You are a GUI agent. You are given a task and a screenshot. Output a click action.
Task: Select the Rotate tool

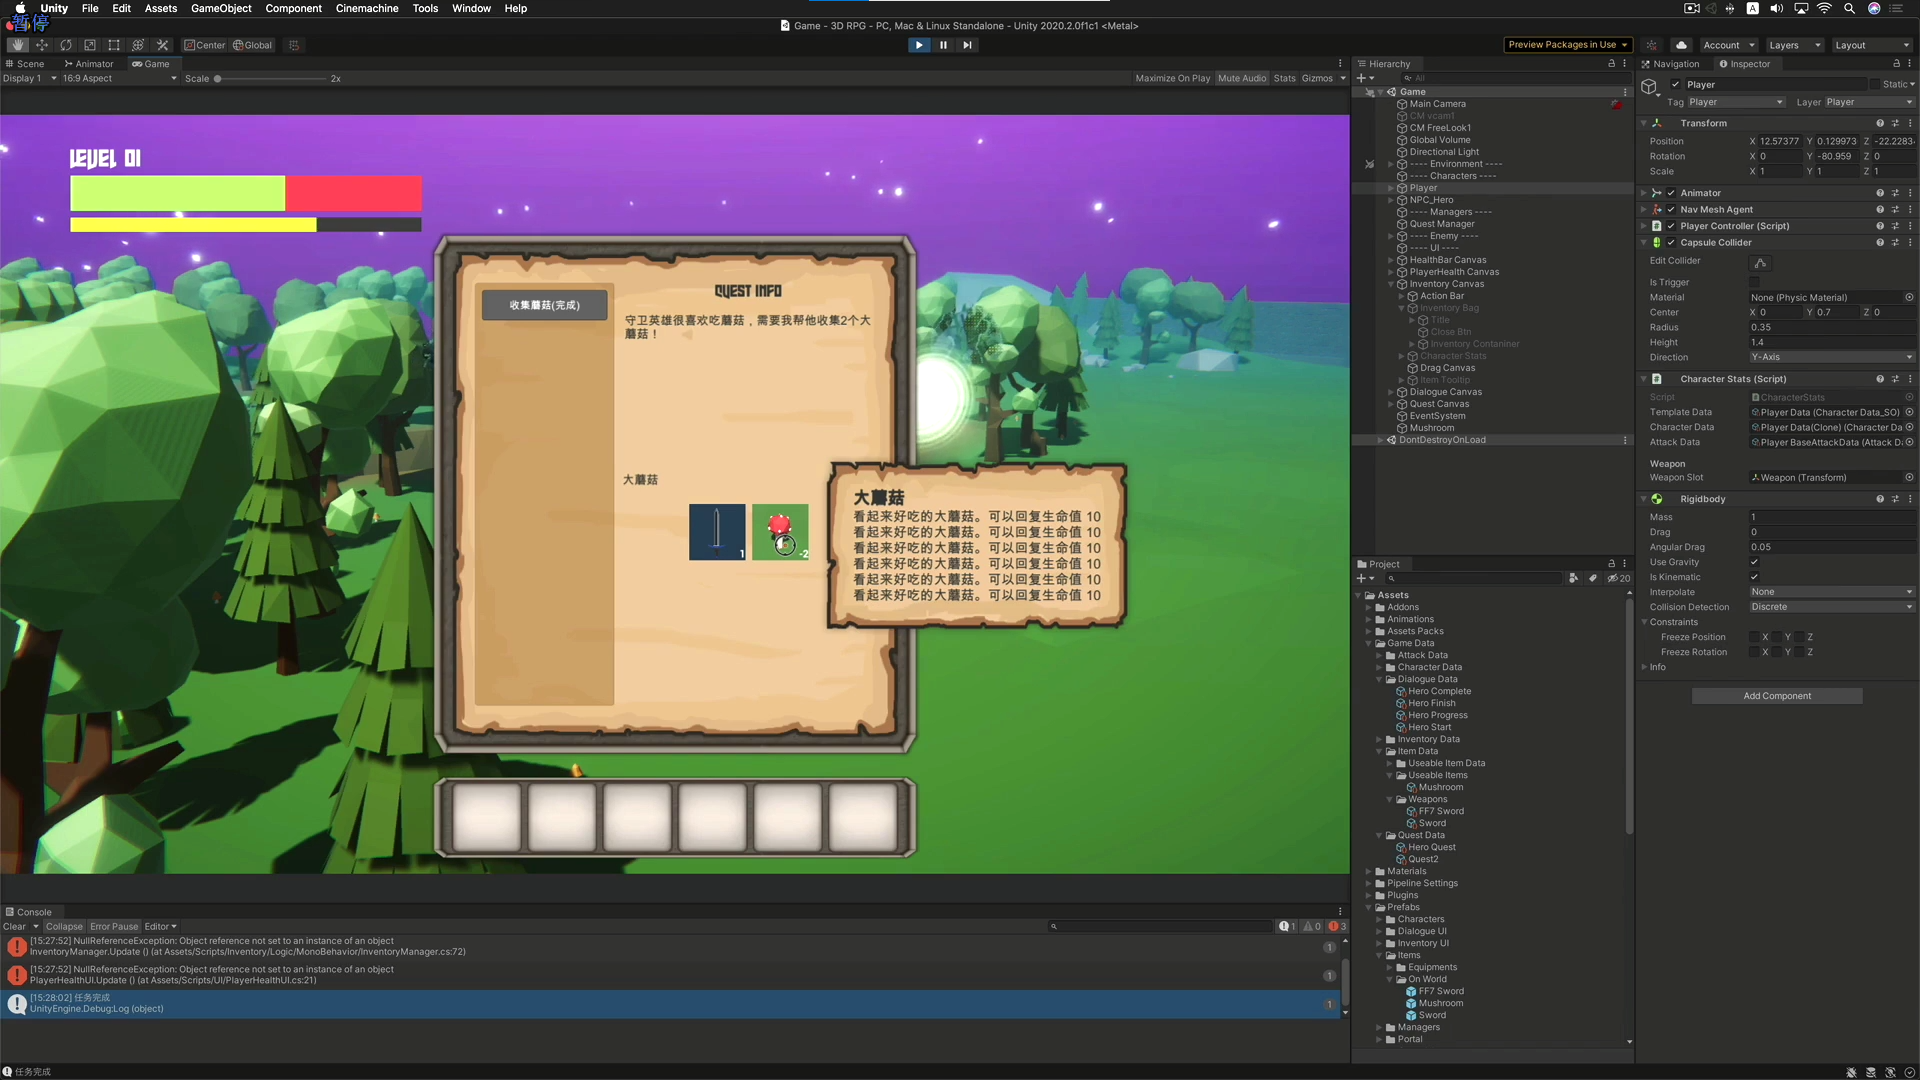pos(66,45)
